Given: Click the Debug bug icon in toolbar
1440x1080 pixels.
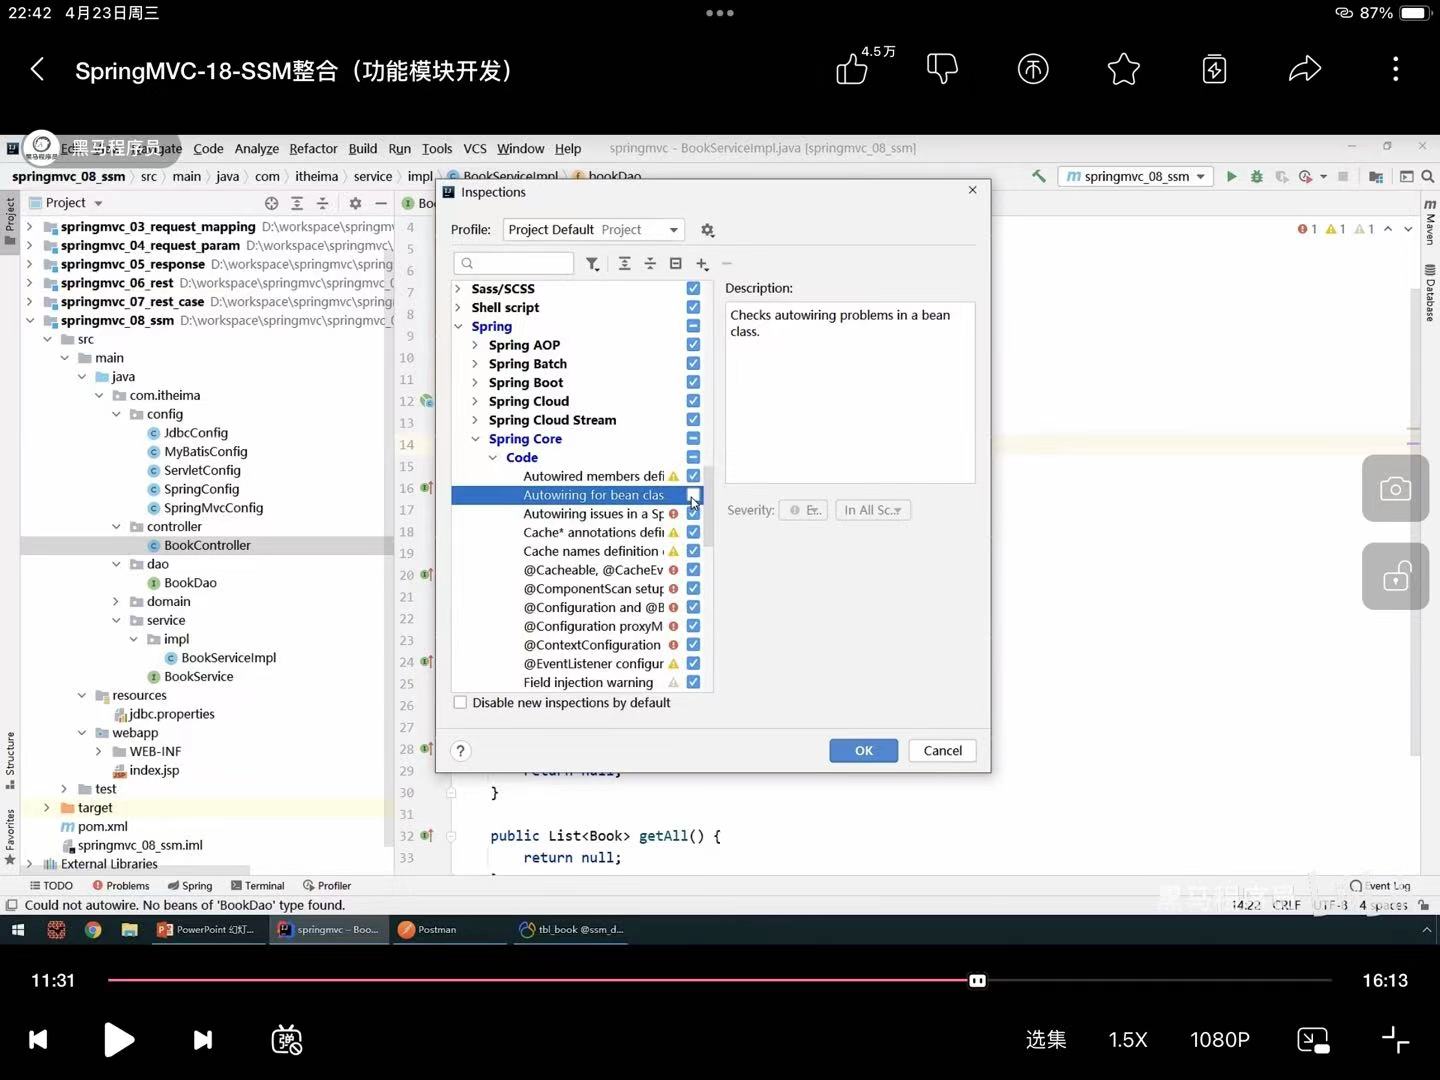Looking at the screenshot, I should pyautogui.click(x=1257, y=176).
